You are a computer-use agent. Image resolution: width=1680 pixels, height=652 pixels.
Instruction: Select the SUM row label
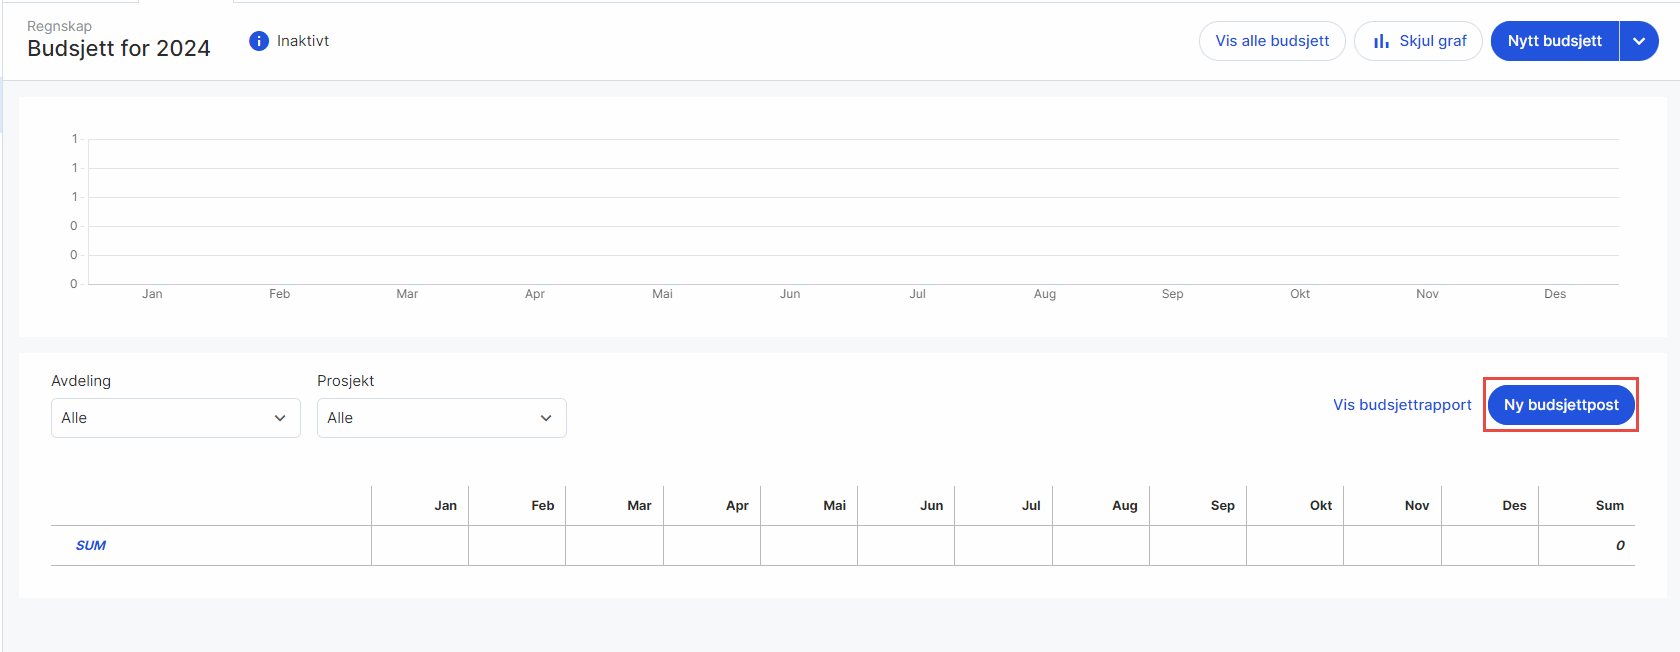coord(91,546)
